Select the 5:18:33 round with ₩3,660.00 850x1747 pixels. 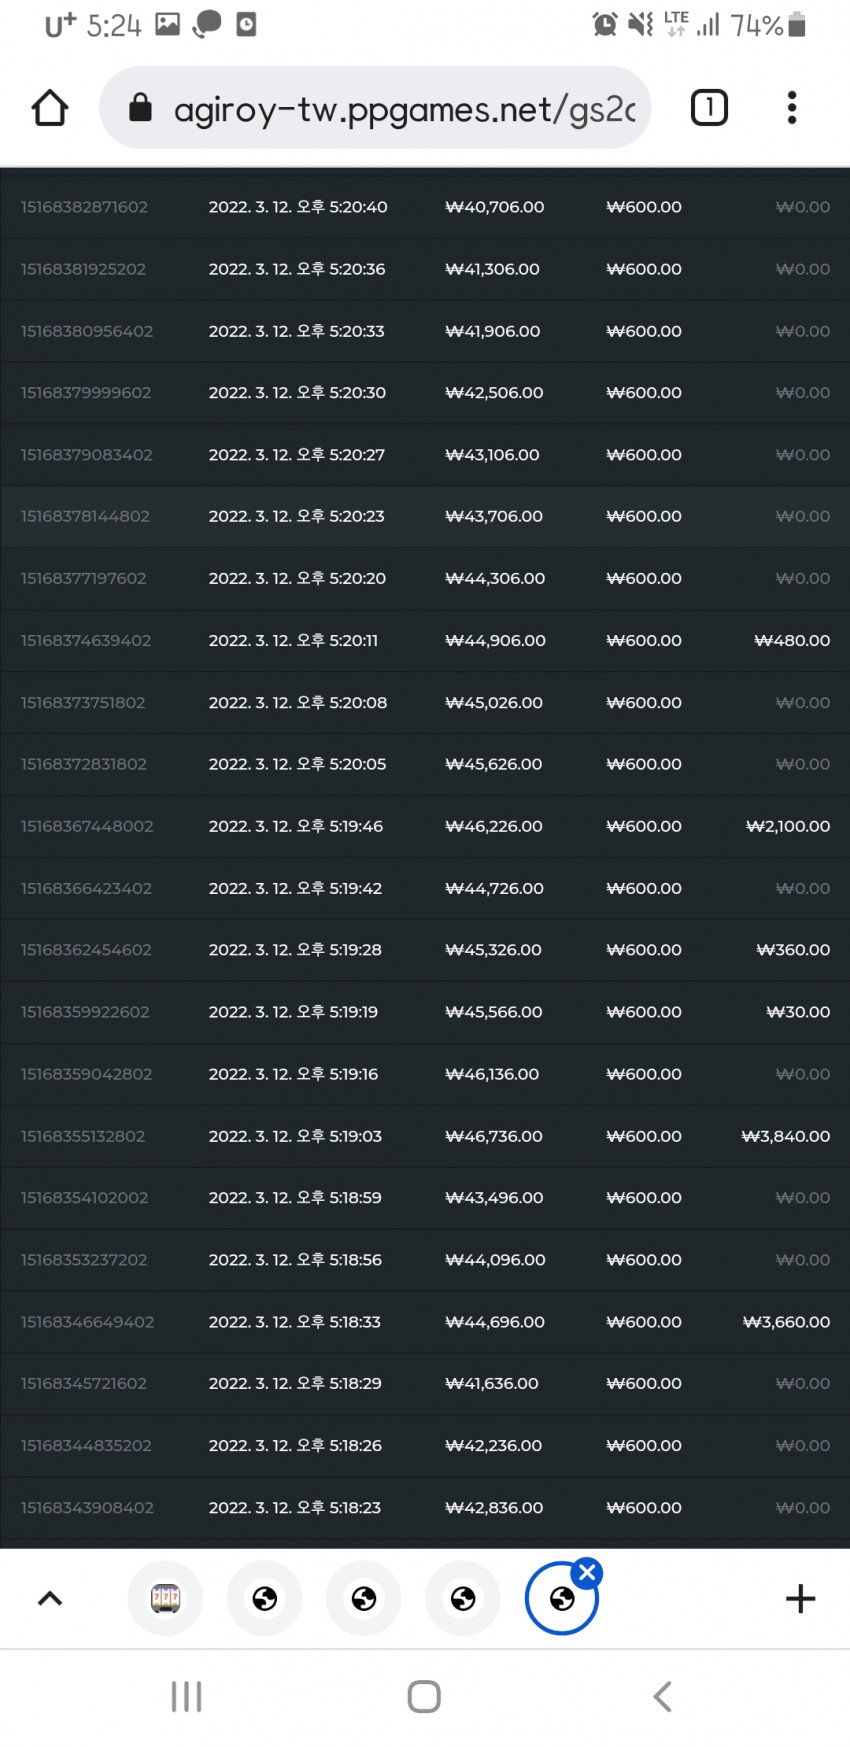click(x=425, y=1322)
